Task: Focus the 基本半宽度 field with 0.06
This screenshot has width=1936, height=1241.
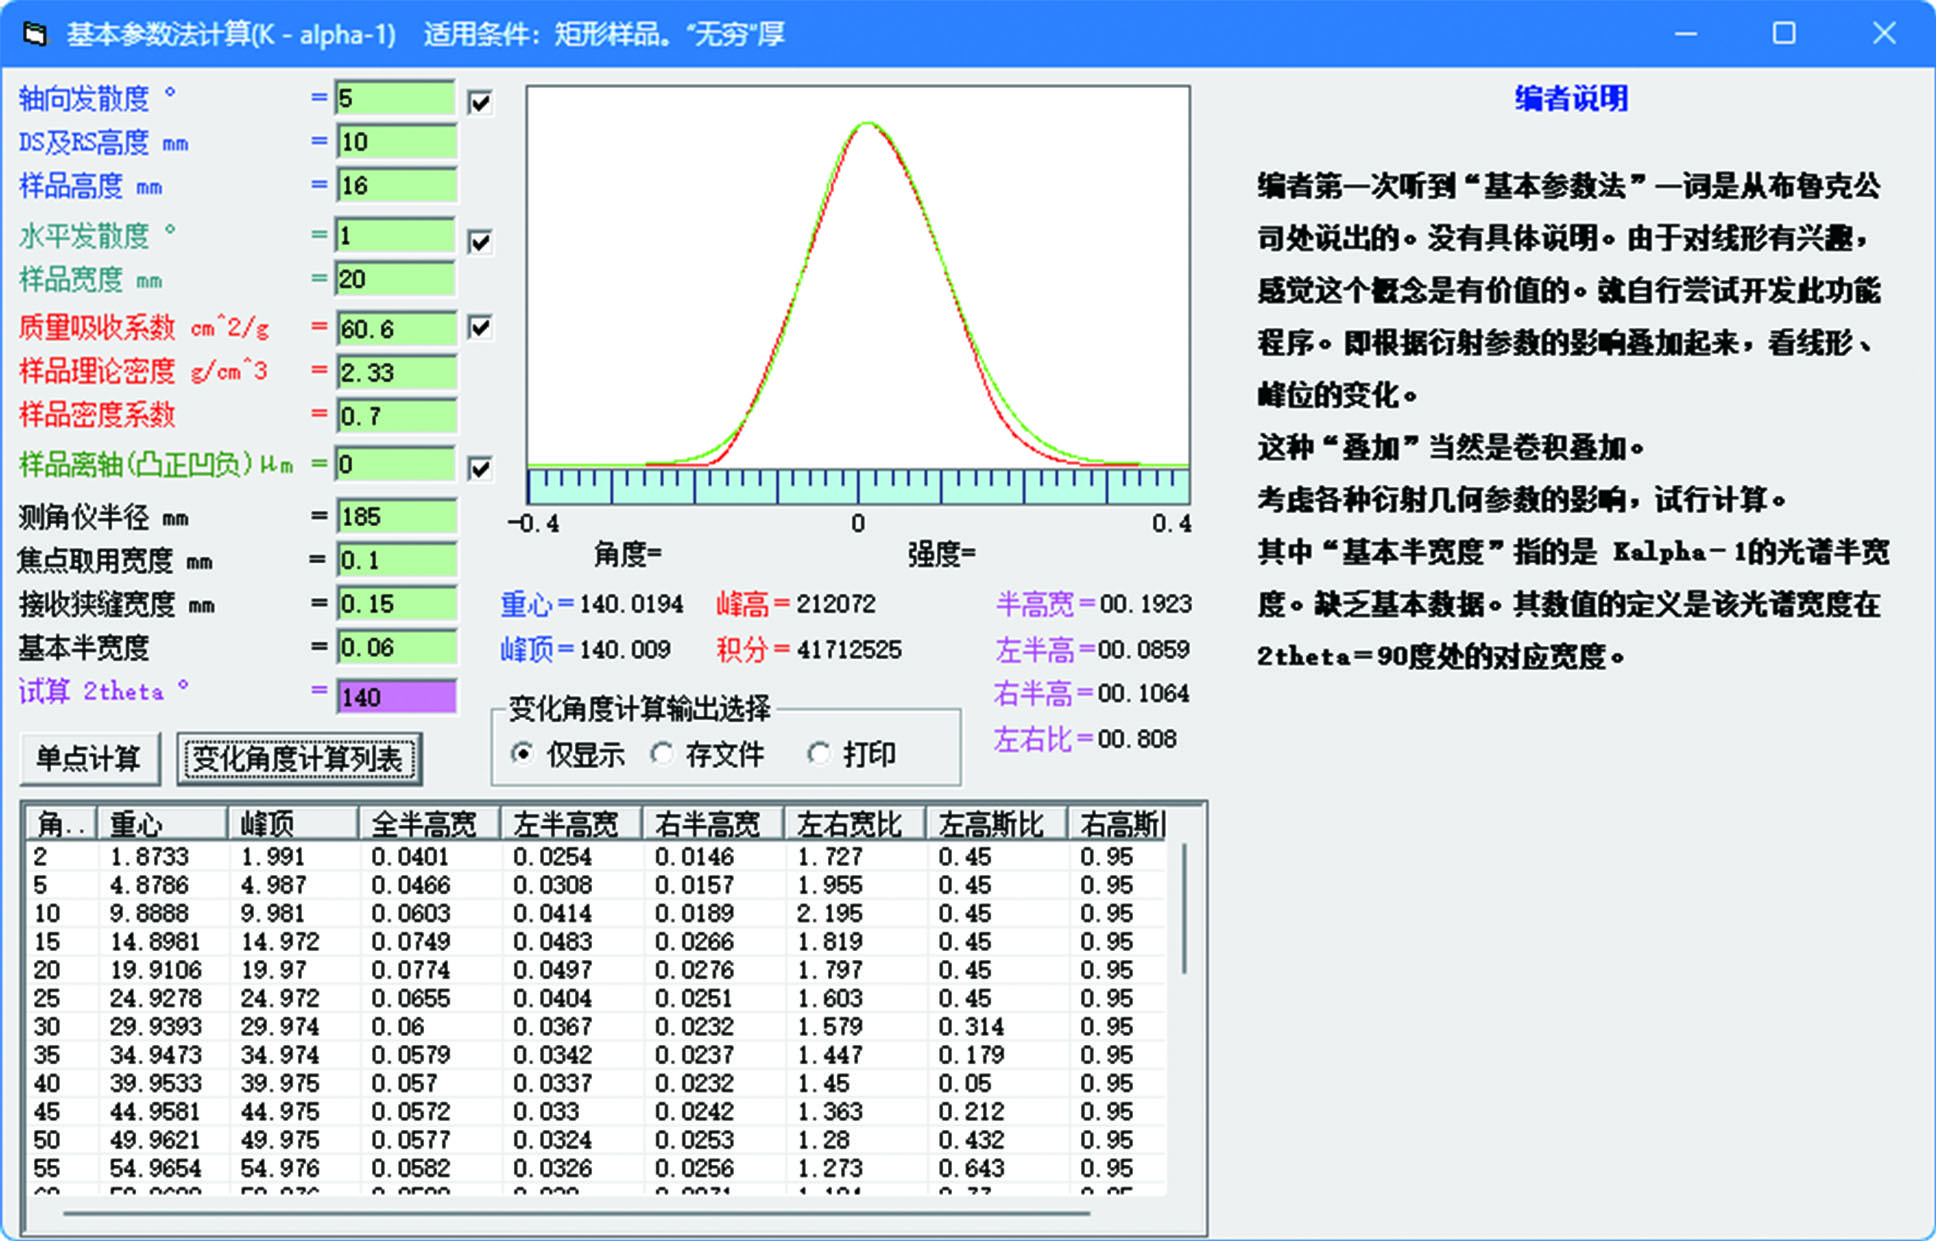Action: [x=396, y=647]
